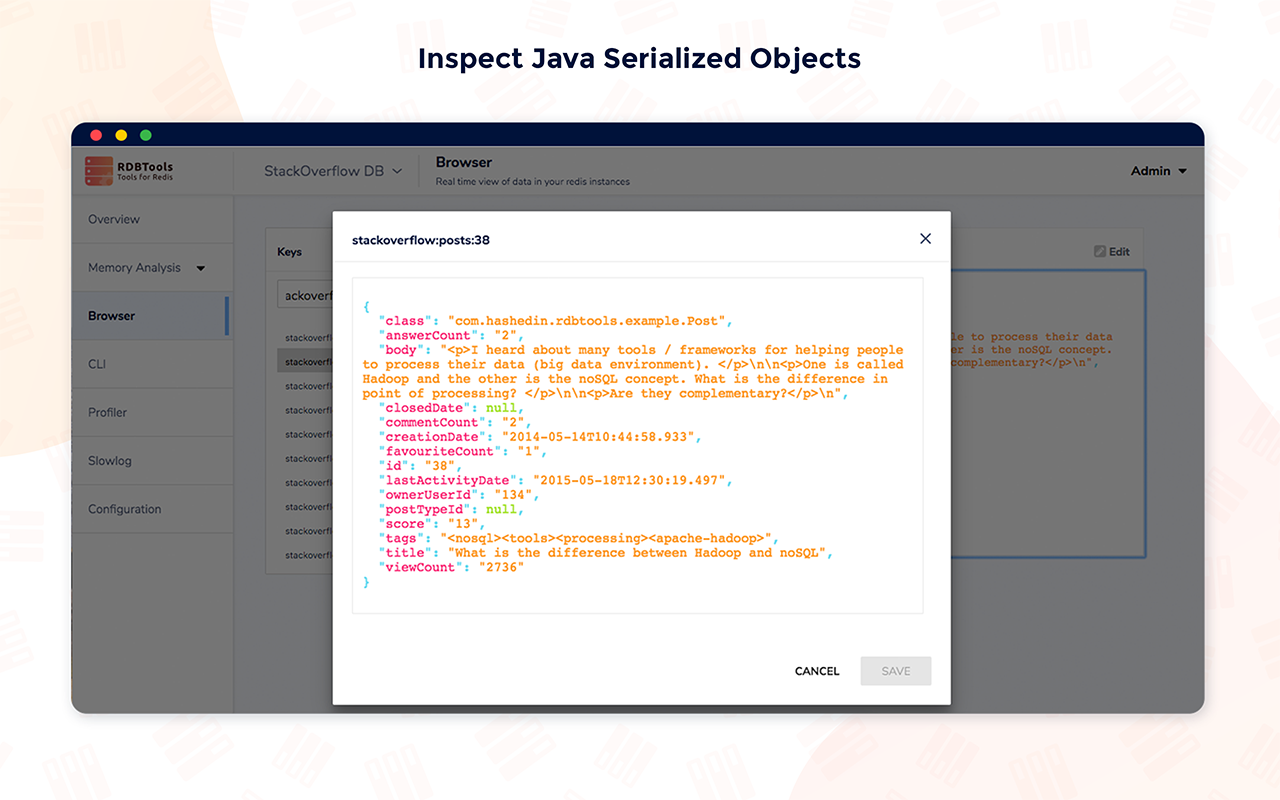Select the highlighted stackoverflow key in the list
This screenshot has width=1280, height=800.
303,361
